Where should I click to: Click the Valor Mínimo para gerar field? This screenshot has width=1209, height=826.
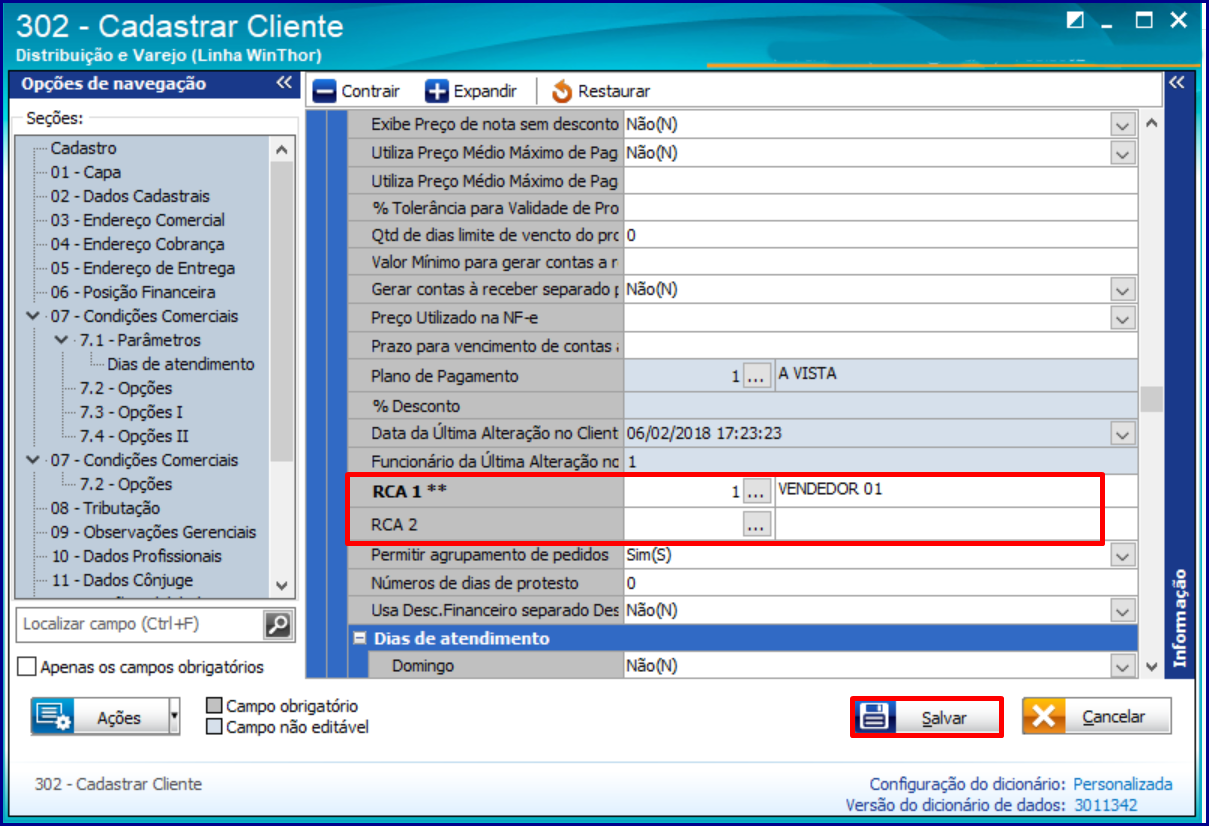[881, 262]
